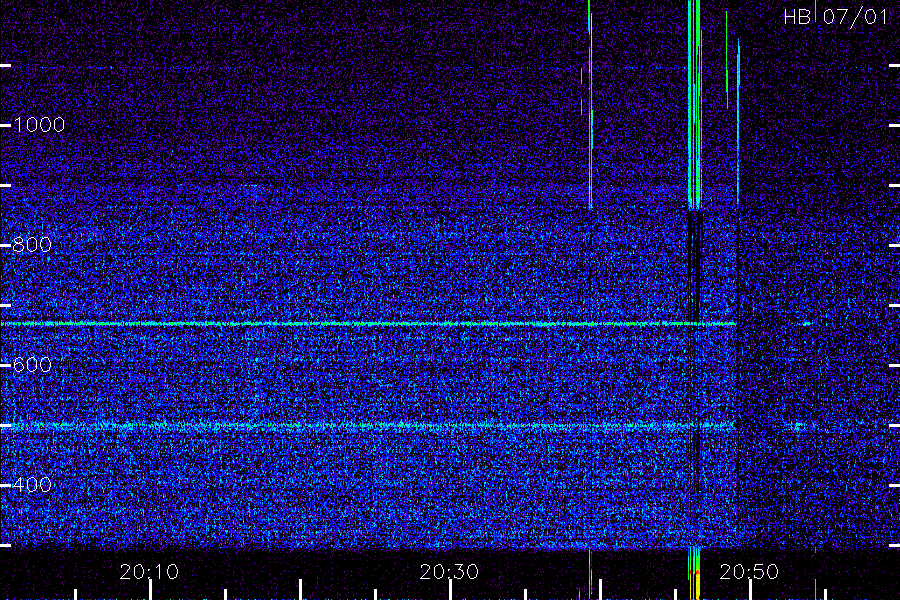Screen dimensions: 900x600
Task: Select the 1000 frequency axis label
Action: (x=39, y=125)
